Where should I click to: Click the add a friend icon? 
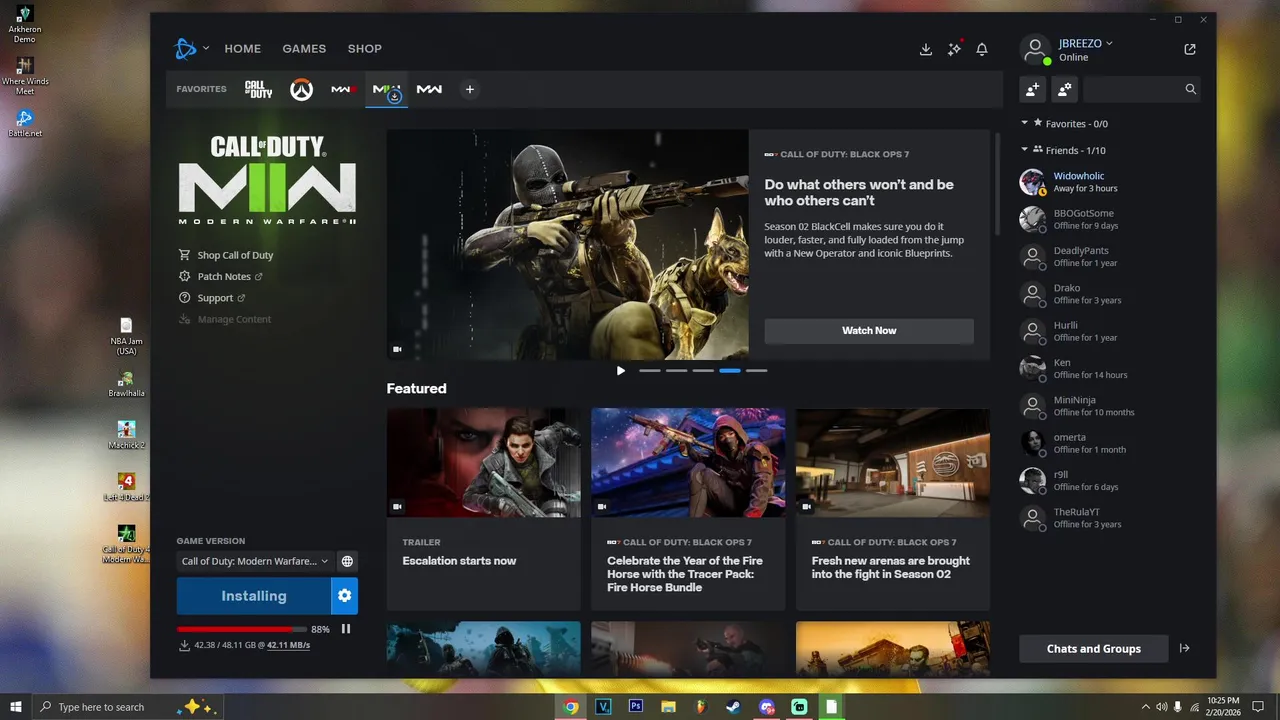tap(1032, 89)
